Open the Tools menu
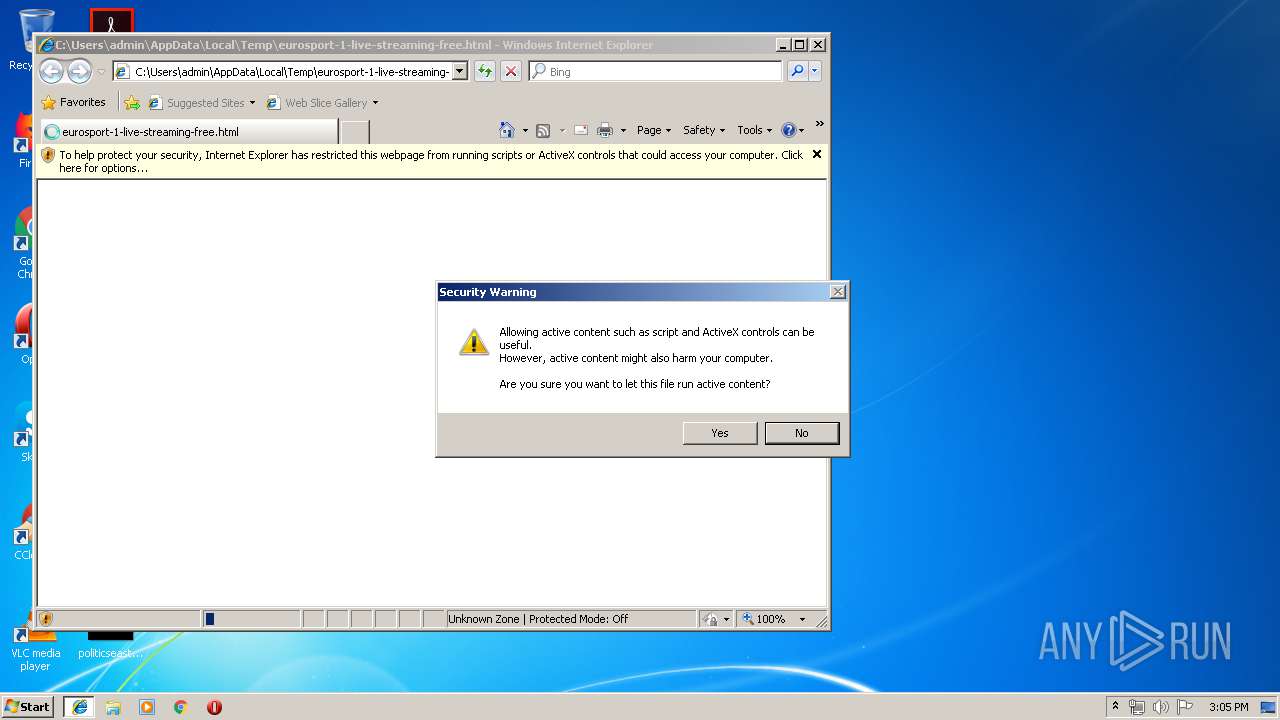The image size is (1280, 720). (754, 130)
